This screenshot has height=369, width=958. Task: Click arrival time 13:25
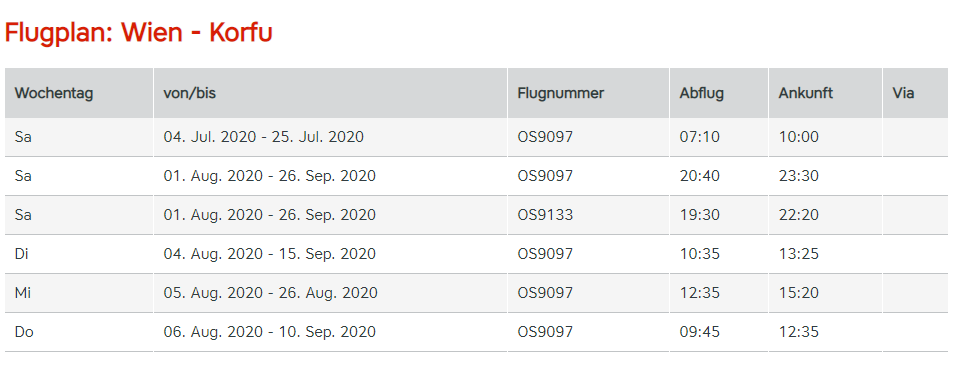coord(799,254)
